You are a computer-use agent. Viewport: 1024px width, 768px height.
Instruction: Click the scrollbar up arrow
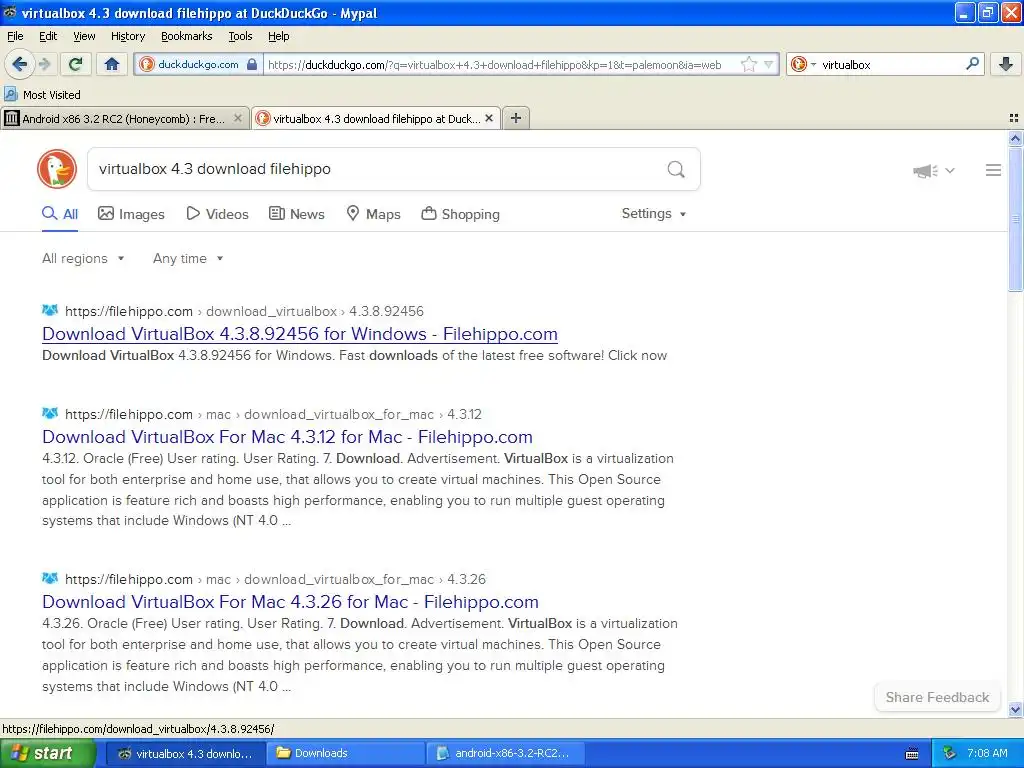1015,138
